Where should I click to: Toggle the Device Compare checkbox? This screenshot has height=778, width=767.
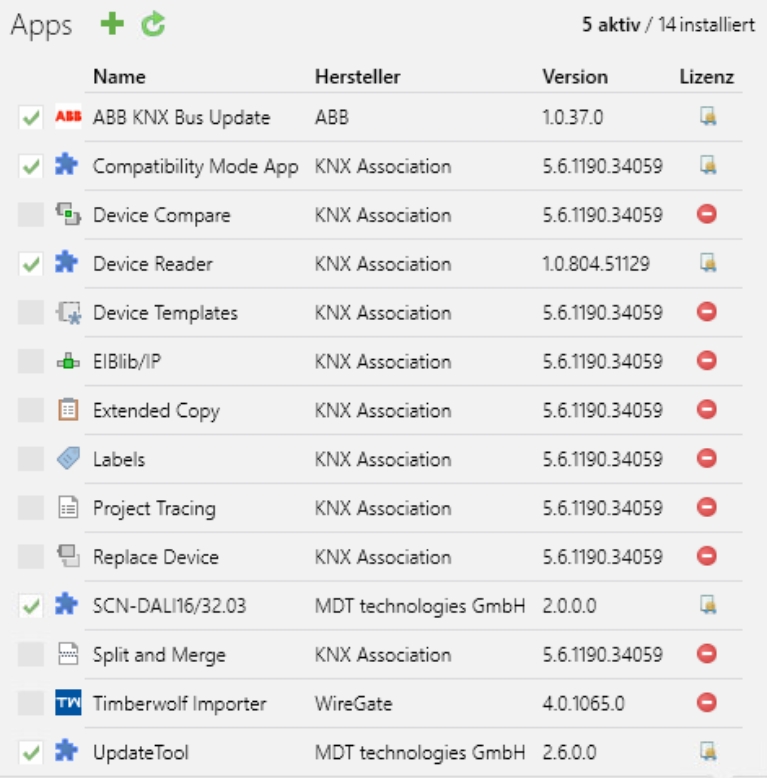tap(31, 214)
